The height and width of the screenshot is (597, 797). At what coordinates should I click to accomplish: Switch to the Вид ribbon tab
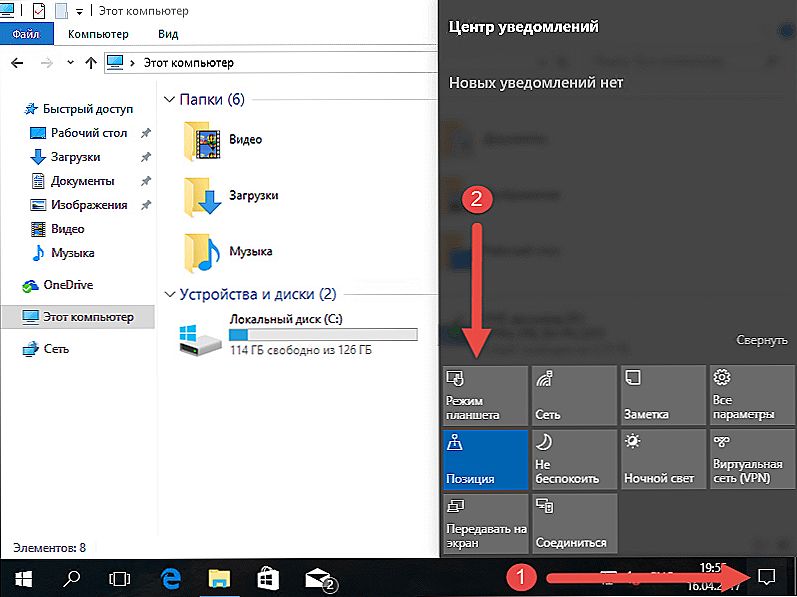168,33
